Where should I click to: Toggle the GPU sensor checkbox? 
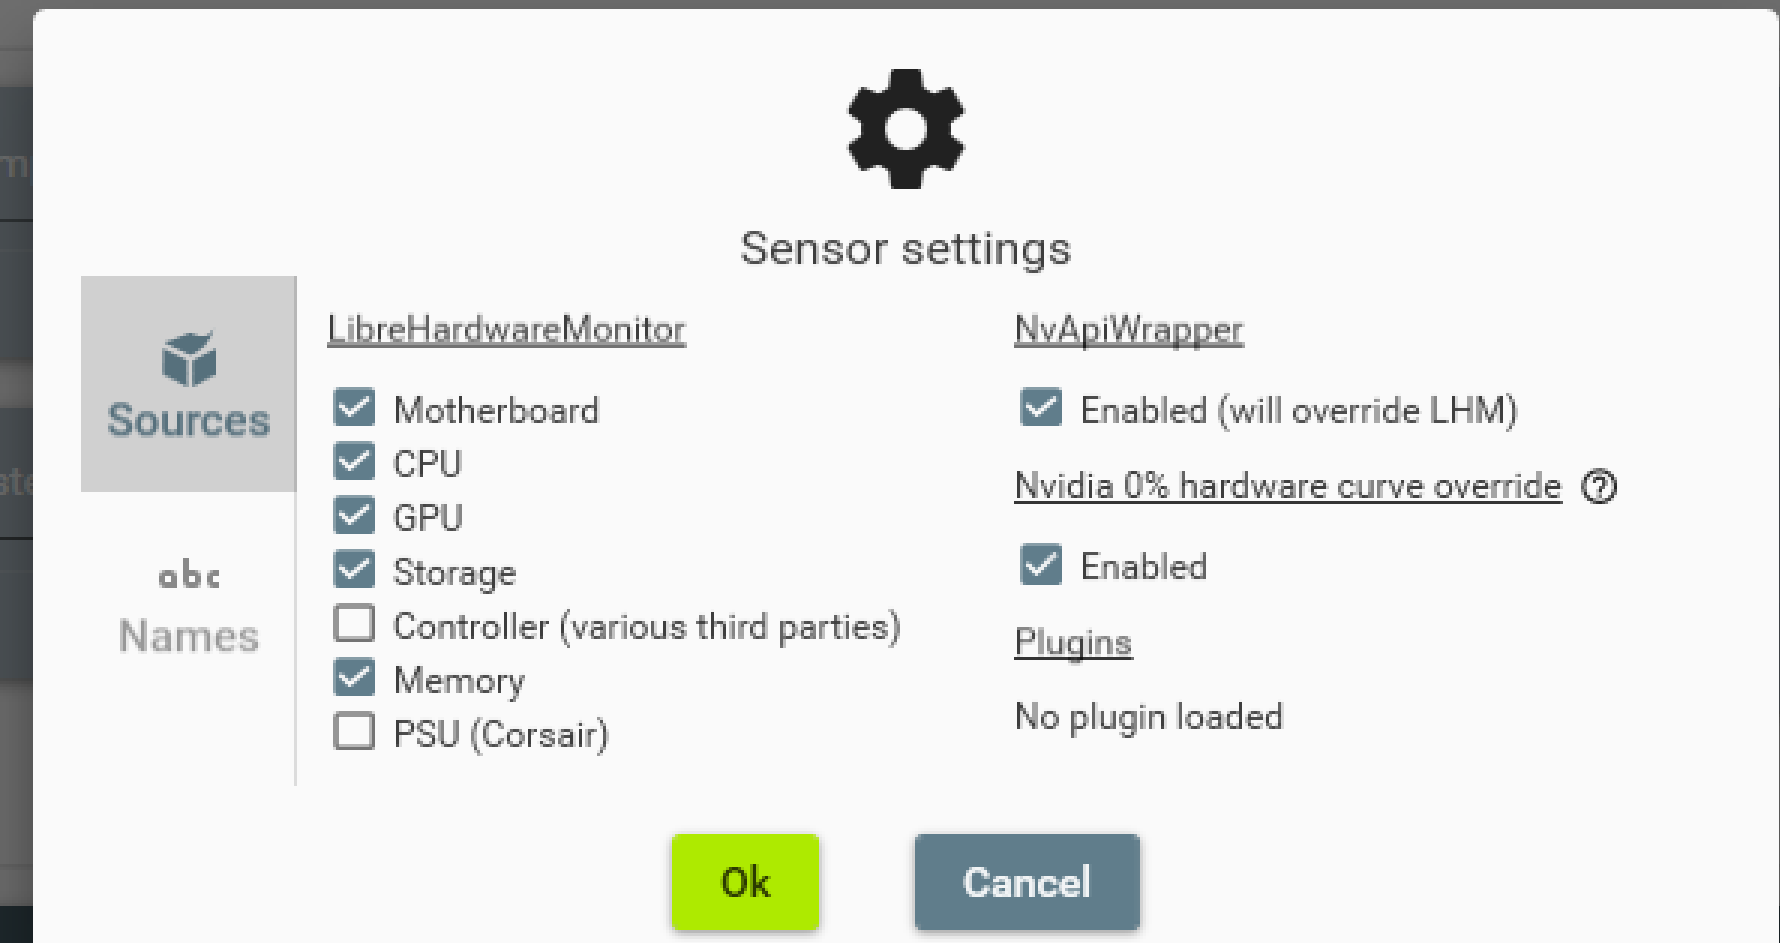[354, 516]
